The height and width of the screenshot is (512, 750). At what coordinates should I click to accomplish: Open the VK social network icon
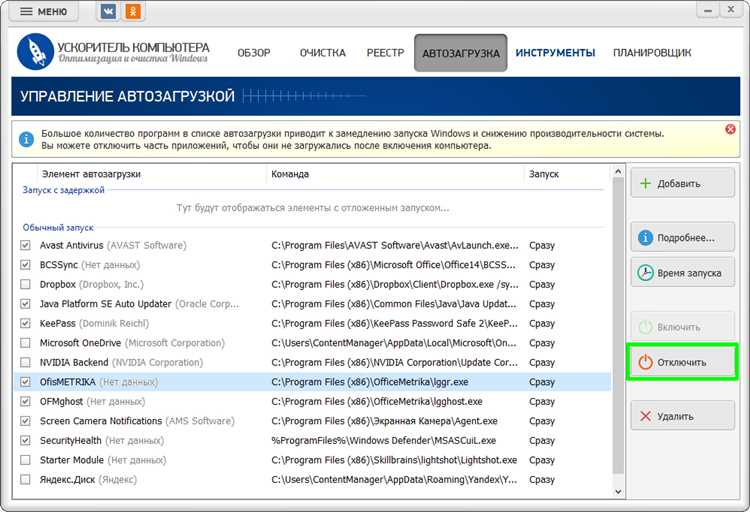point(108,11)
